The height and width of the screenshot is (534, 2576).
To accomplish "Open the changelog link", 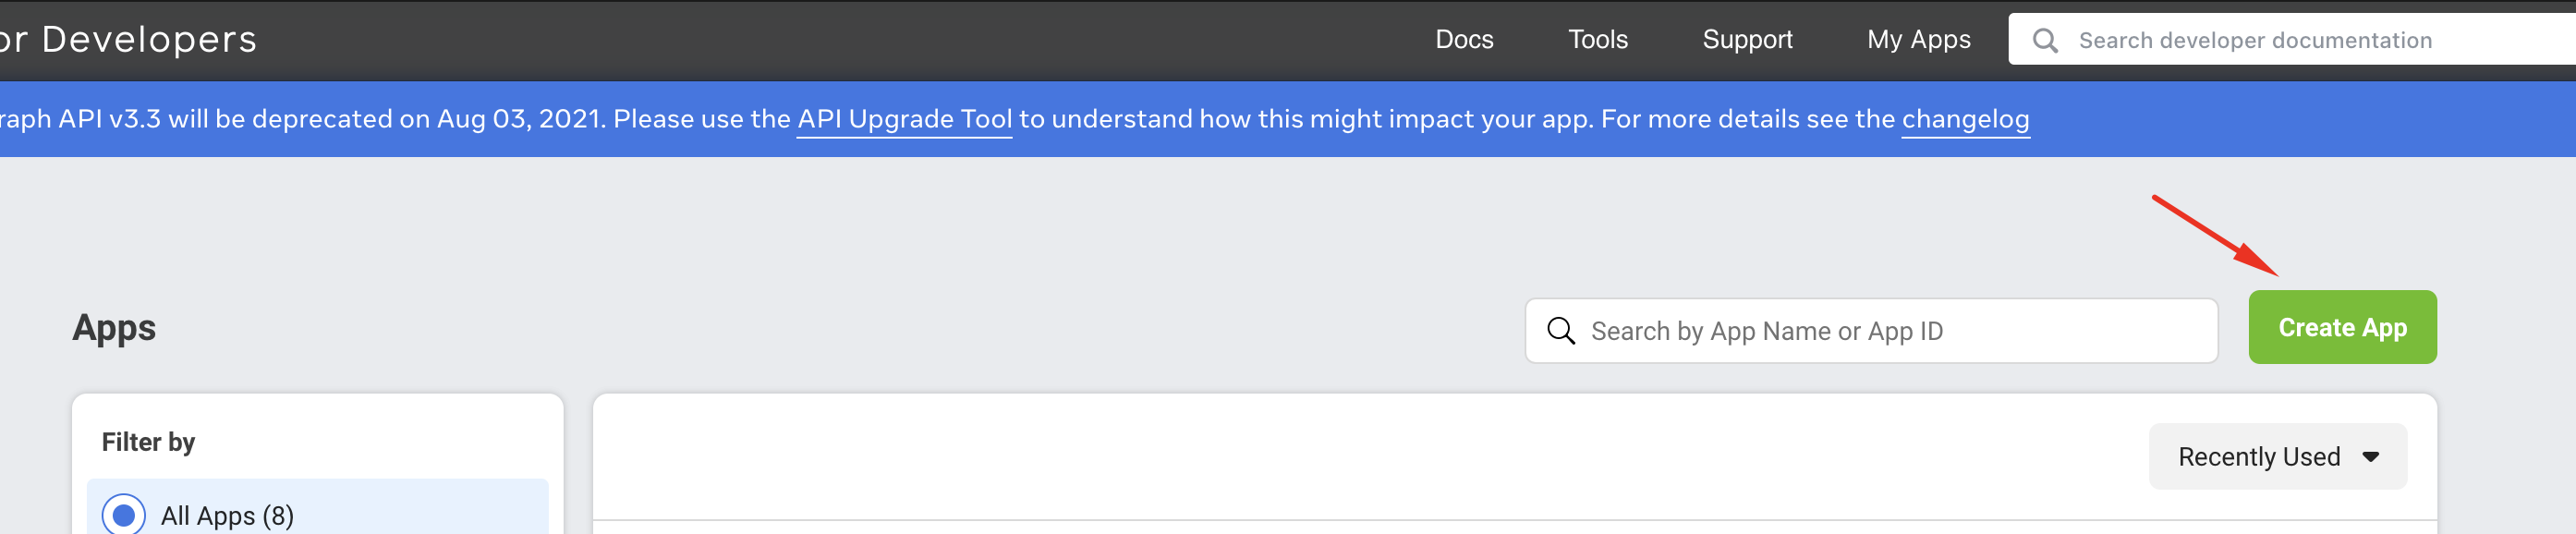I will [x=1965, y=119].
